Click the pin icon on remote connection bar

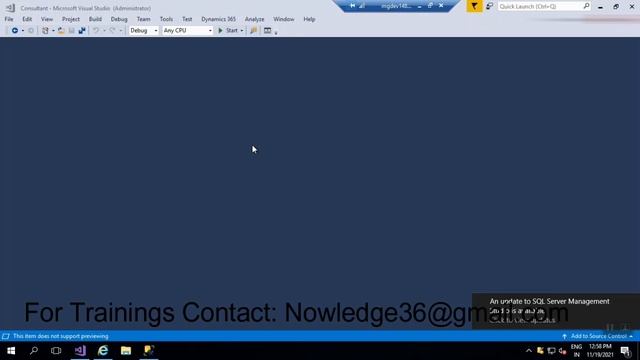[x=353, y=6]
